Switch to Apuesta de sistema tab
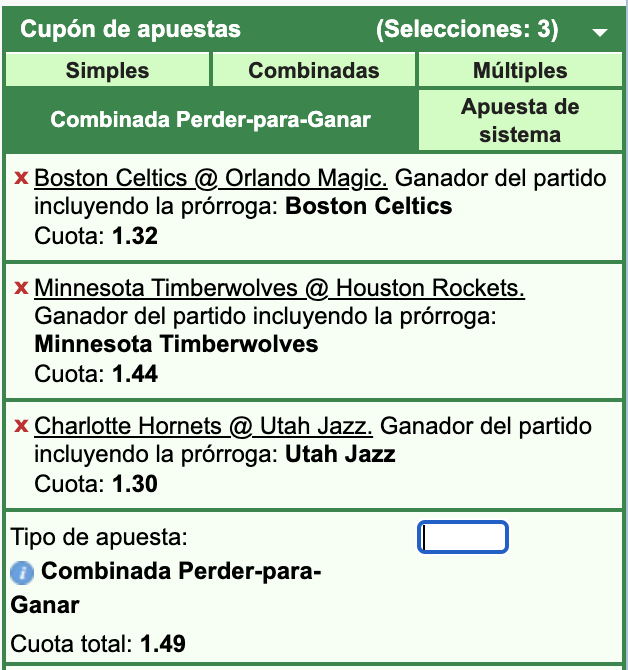628x670 pixels. [x=520, y=120]
